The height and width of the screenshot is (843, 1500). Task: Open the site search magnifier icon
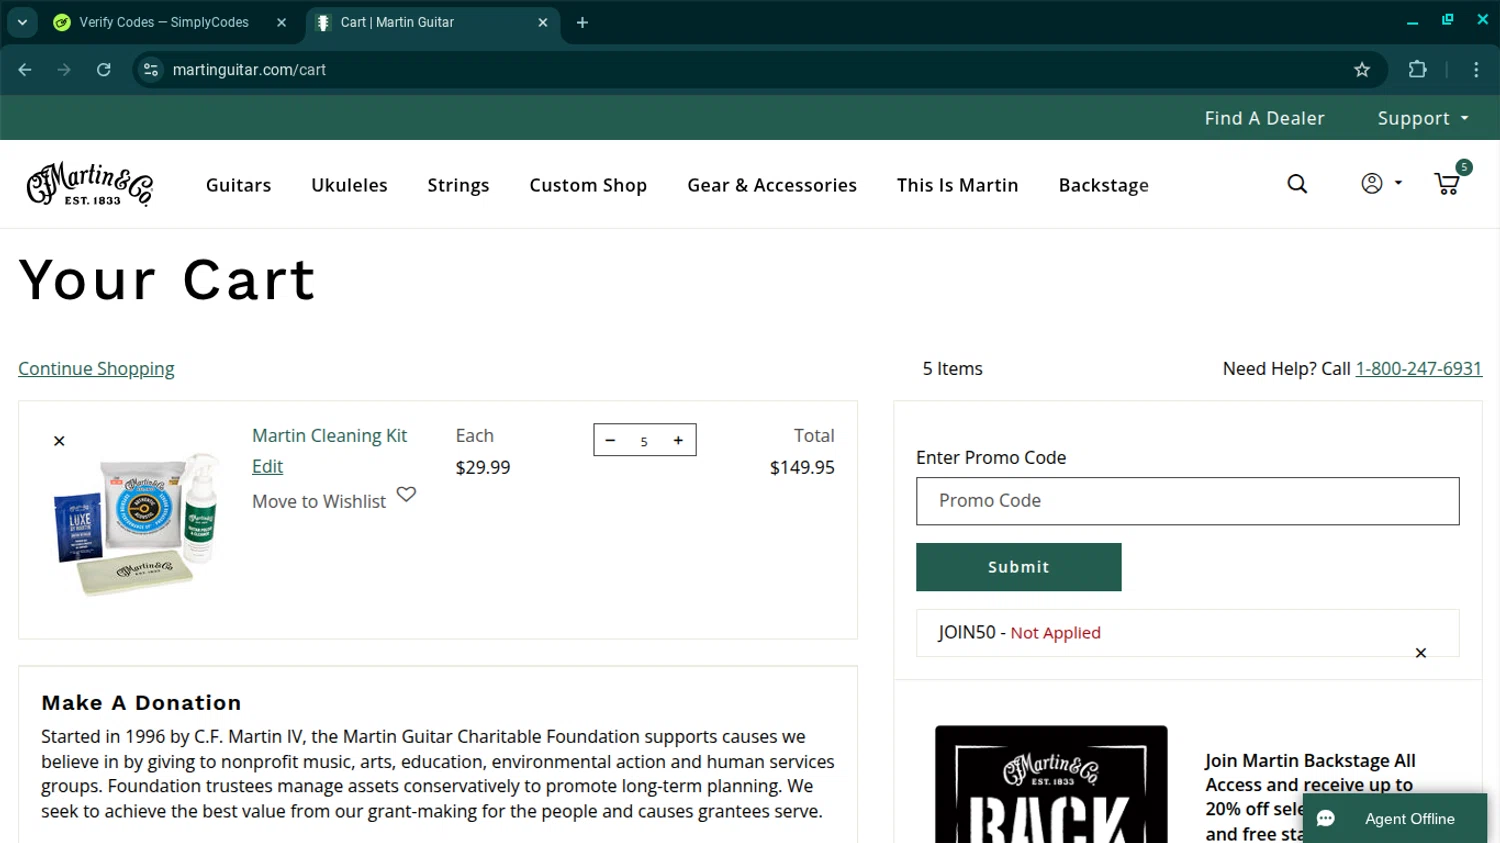1297,184
